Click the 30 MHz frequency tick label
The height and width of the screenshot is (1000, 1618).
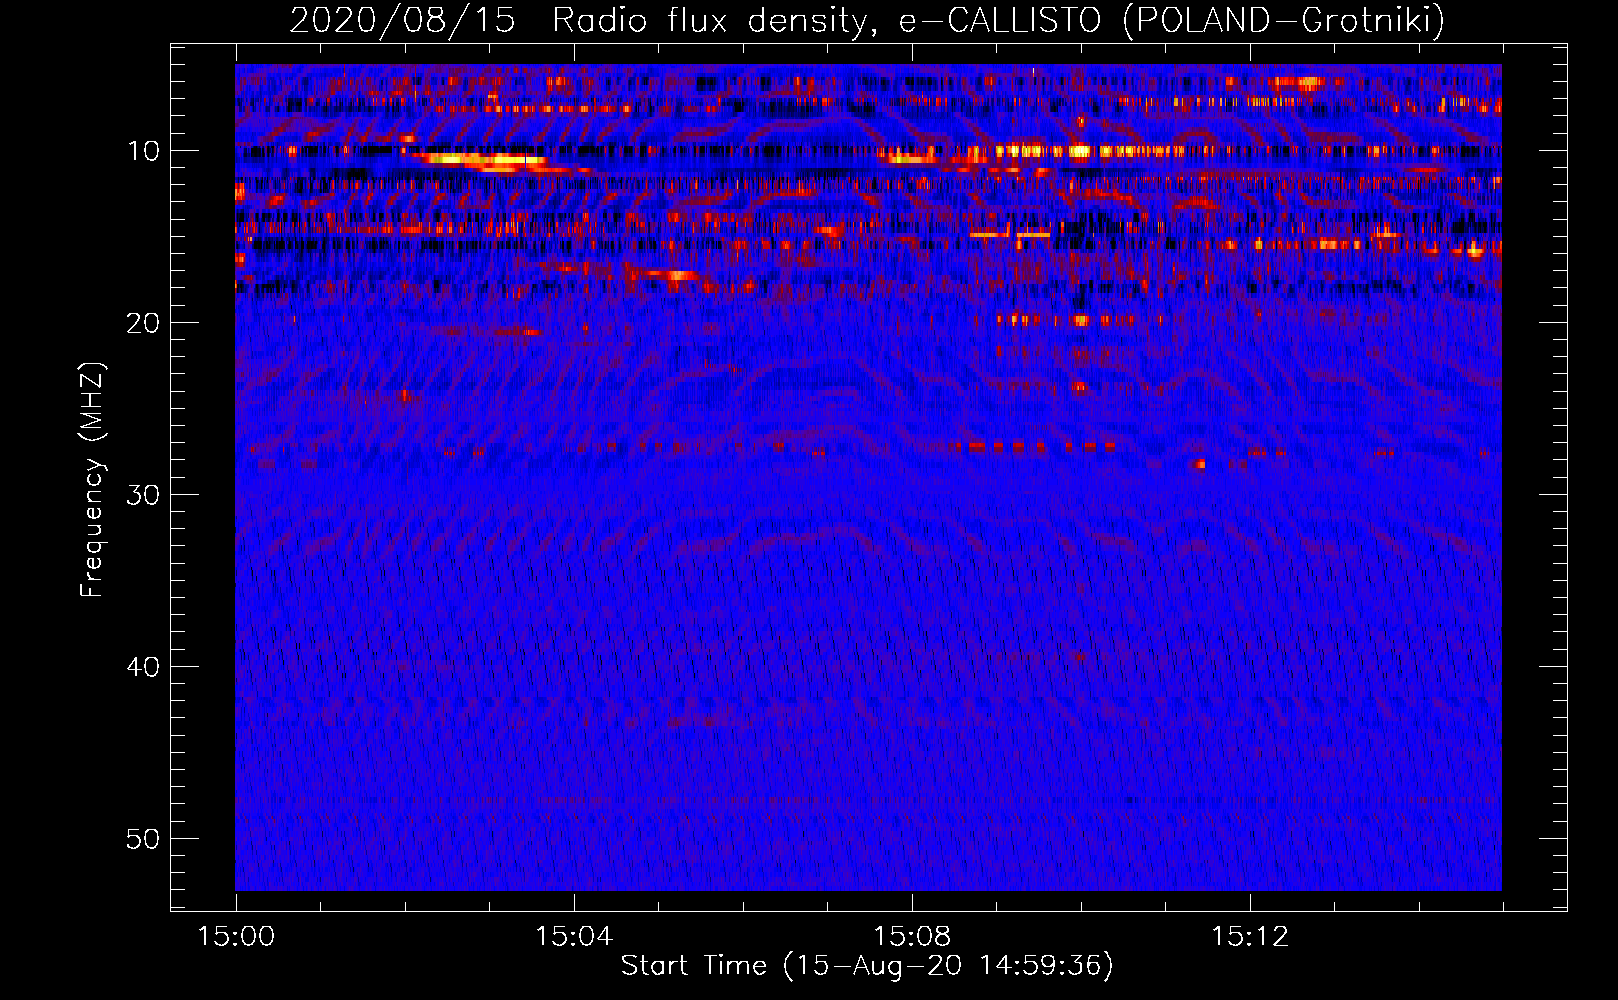144,495
